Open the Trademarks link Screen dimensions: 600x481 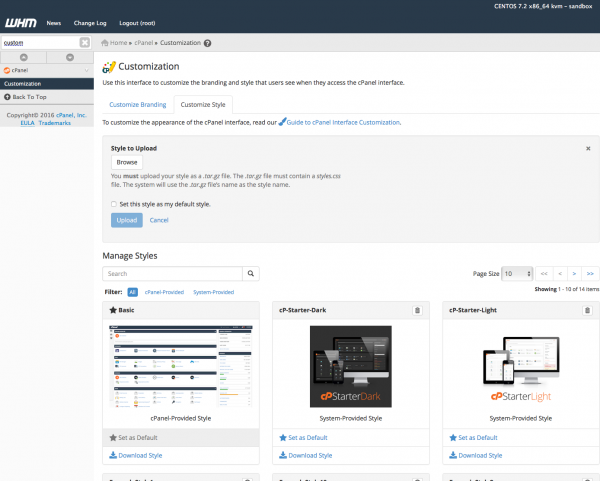pos(55,123)
